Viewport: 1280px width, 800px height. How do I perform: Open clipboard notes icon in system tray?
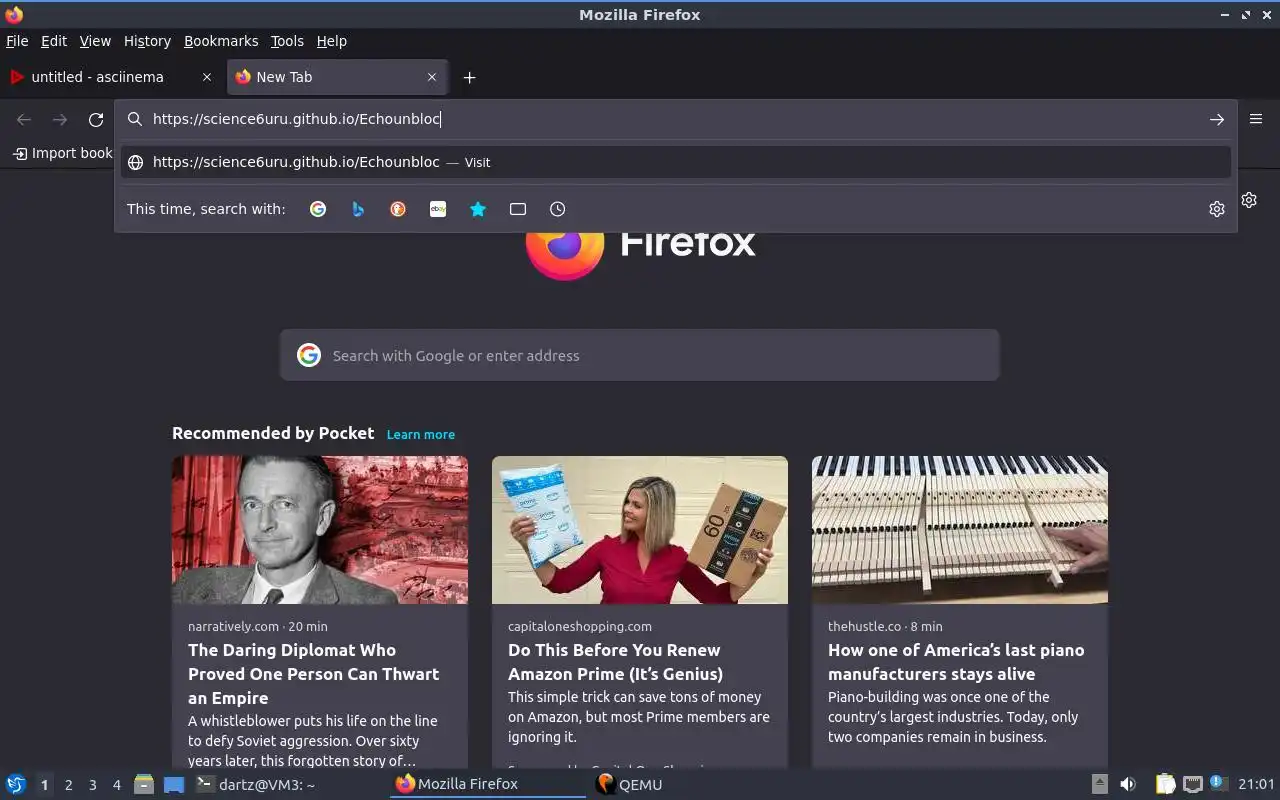(x=1165, y=784)
